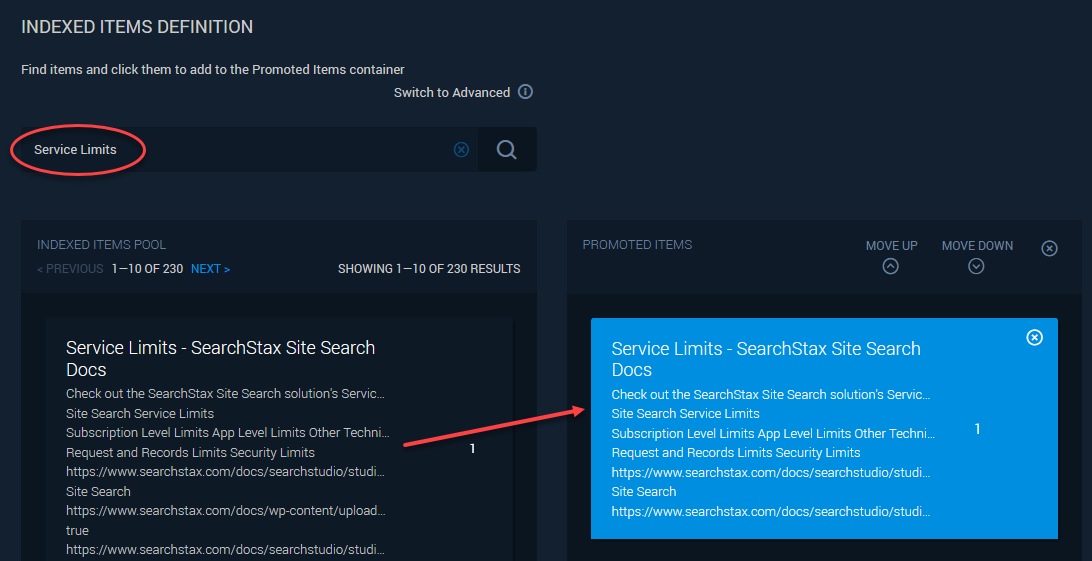
Task: Click 'Subscription Level Limits' line in pool item
Action: click(228, 433)
